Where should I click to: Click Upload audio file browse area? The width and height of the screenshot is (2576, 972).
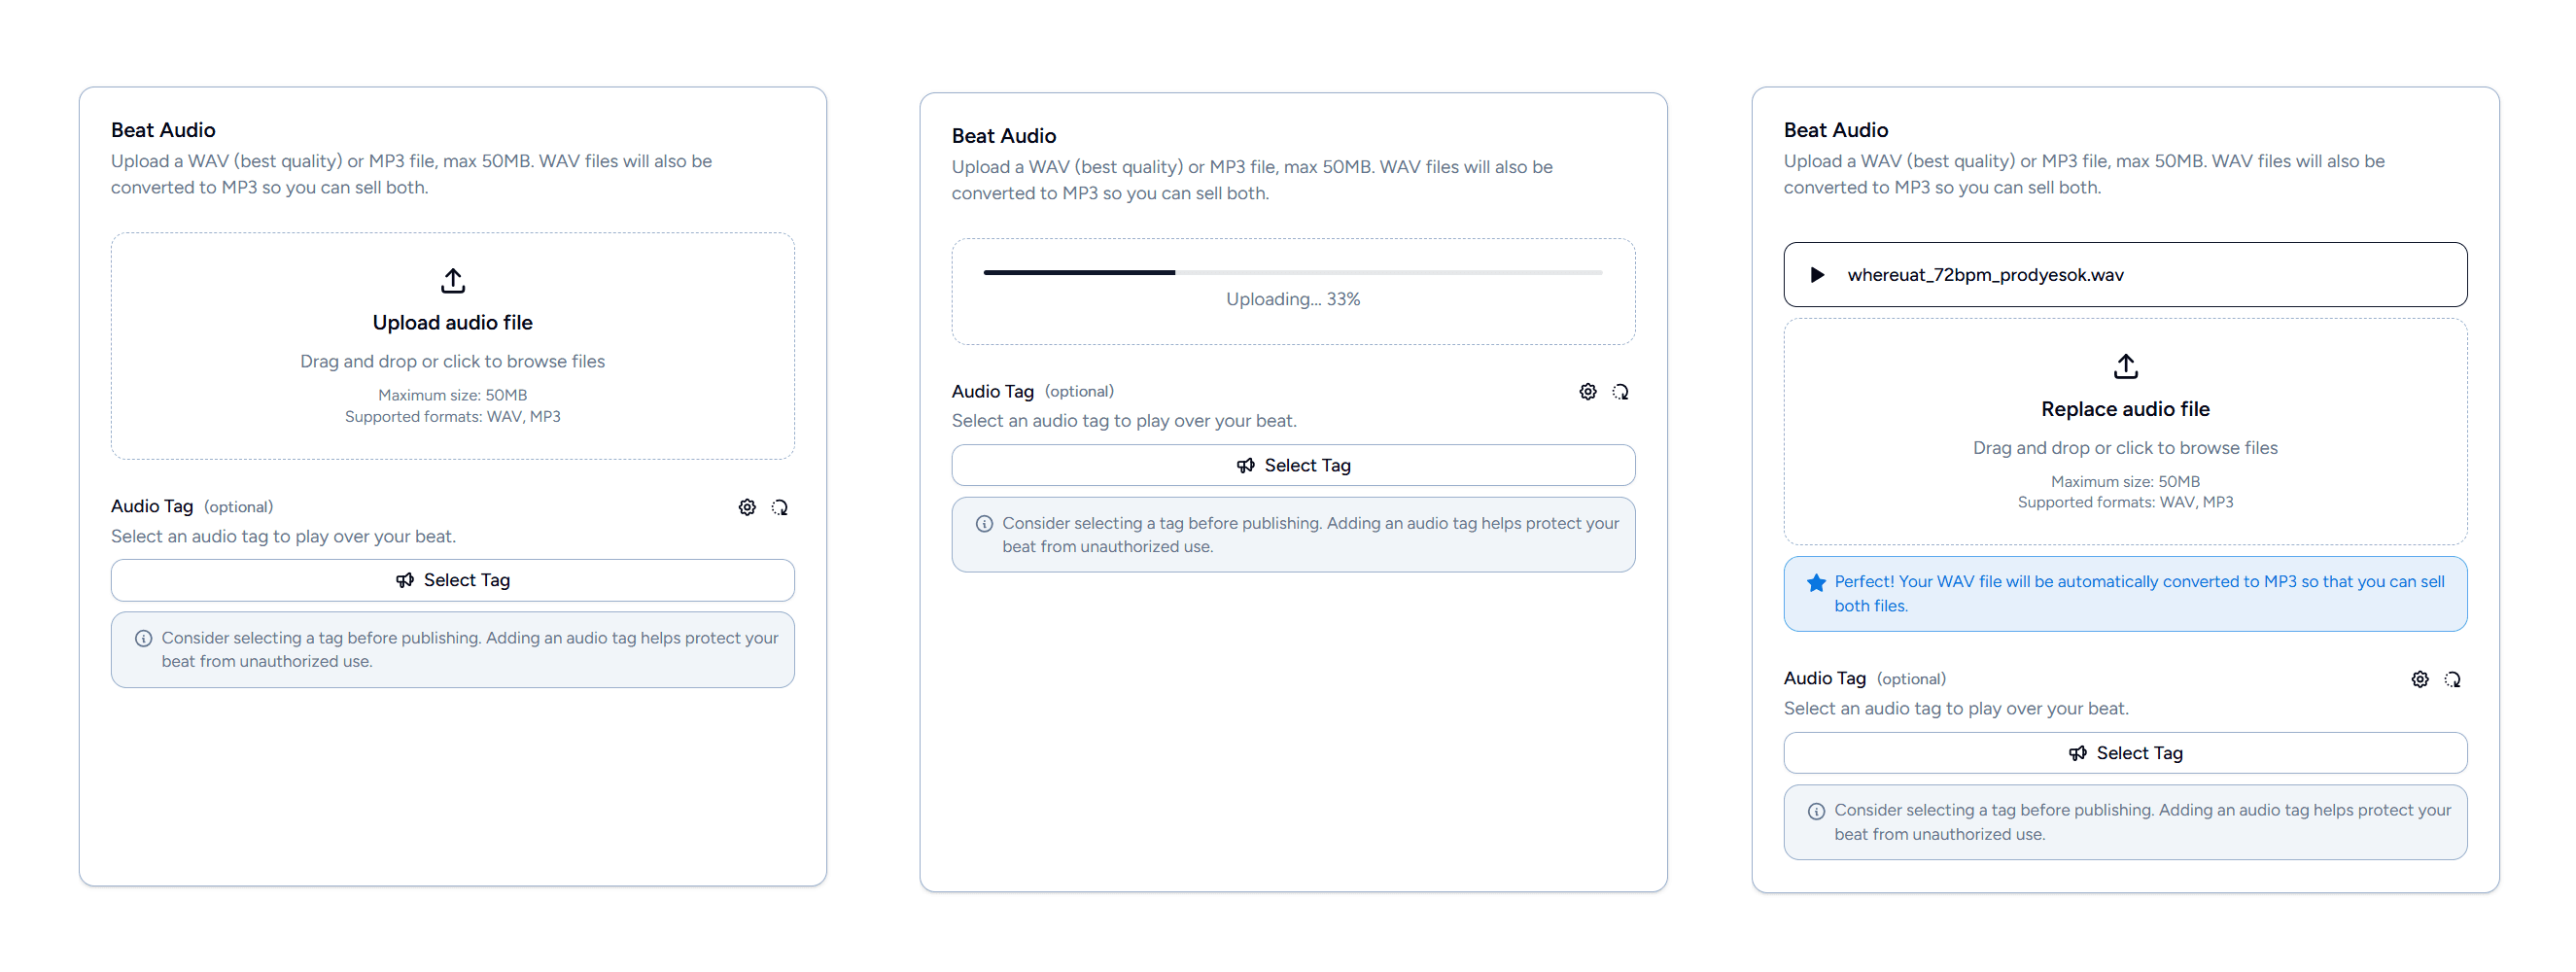[452, 346]
